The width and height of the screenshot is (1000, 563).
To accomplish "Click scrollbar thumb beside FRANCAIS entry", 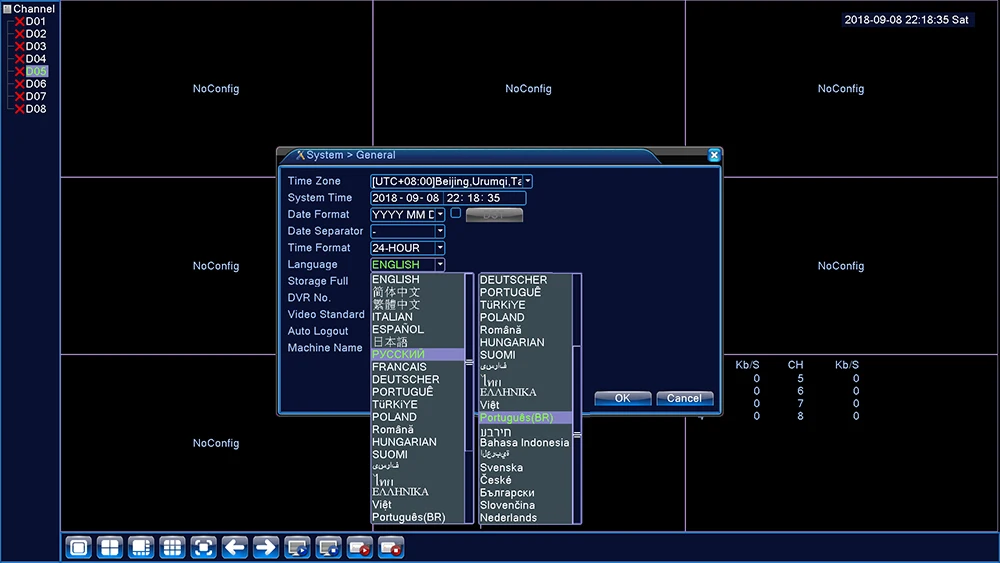I will 469,362.
